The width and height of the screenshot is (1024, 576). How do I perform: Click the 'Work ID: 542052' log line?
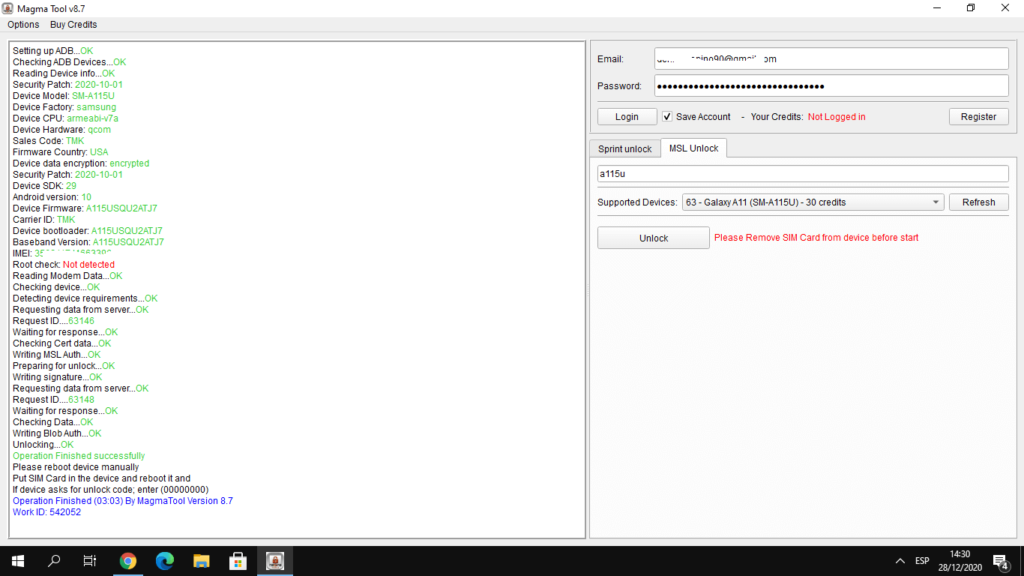[47, 512]
